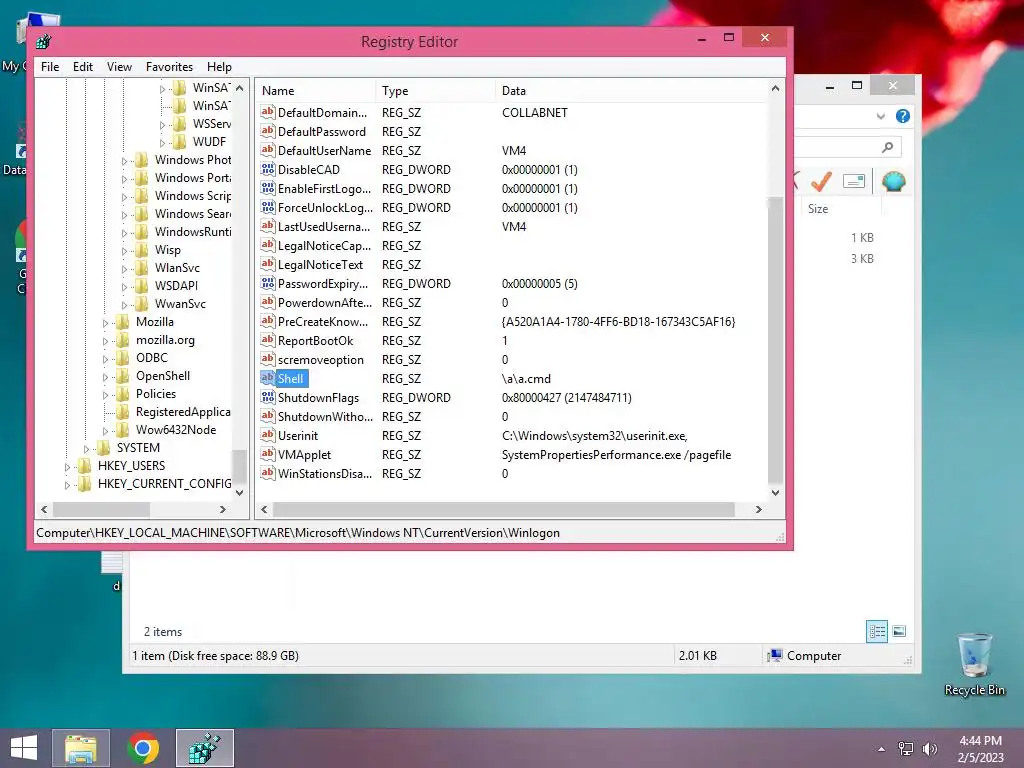Open the File menu in Registry Editor
This screenshot has height=768, width=1024.
[x=50, y=67]
